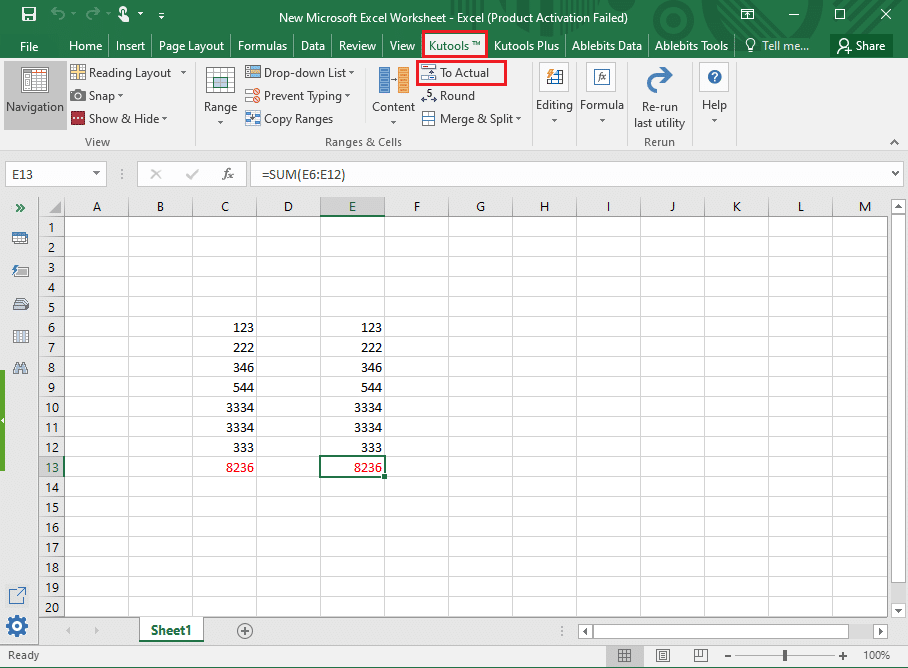Click the Insert Function fx icon
908x668 pixels.
point(228,174)
